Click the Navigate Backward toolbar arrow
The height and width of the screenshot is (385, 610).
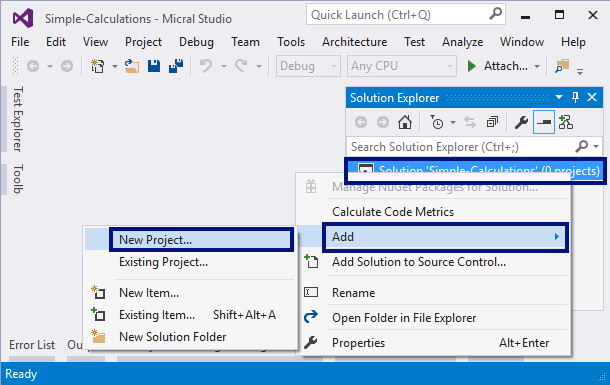pos(33,66)
